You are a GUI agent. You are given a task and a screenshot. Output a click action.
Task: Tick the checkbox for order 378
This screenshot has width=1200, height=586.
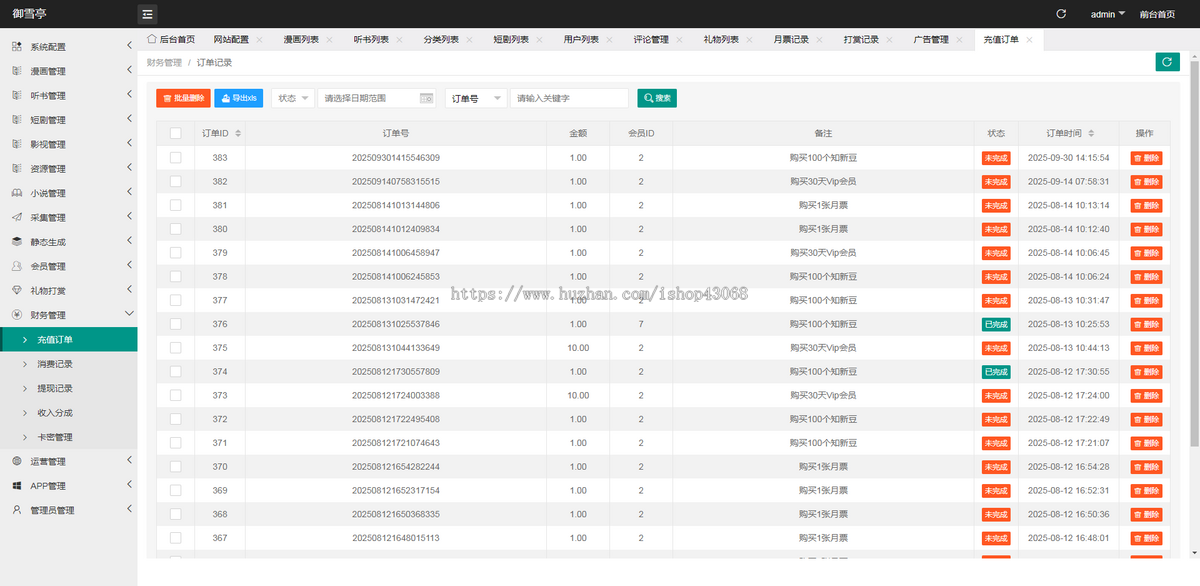[176, 276]
